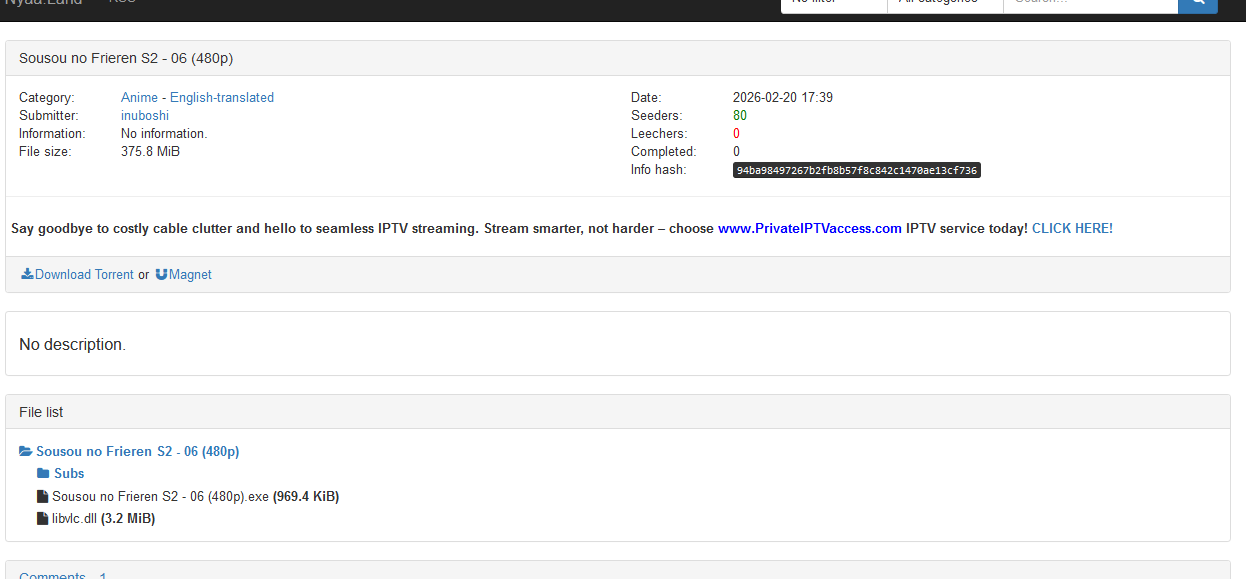The height and width of the screenshot is (579, 1246).
Task: Open the English-translated subcategory link
Action: coord(222,98)
